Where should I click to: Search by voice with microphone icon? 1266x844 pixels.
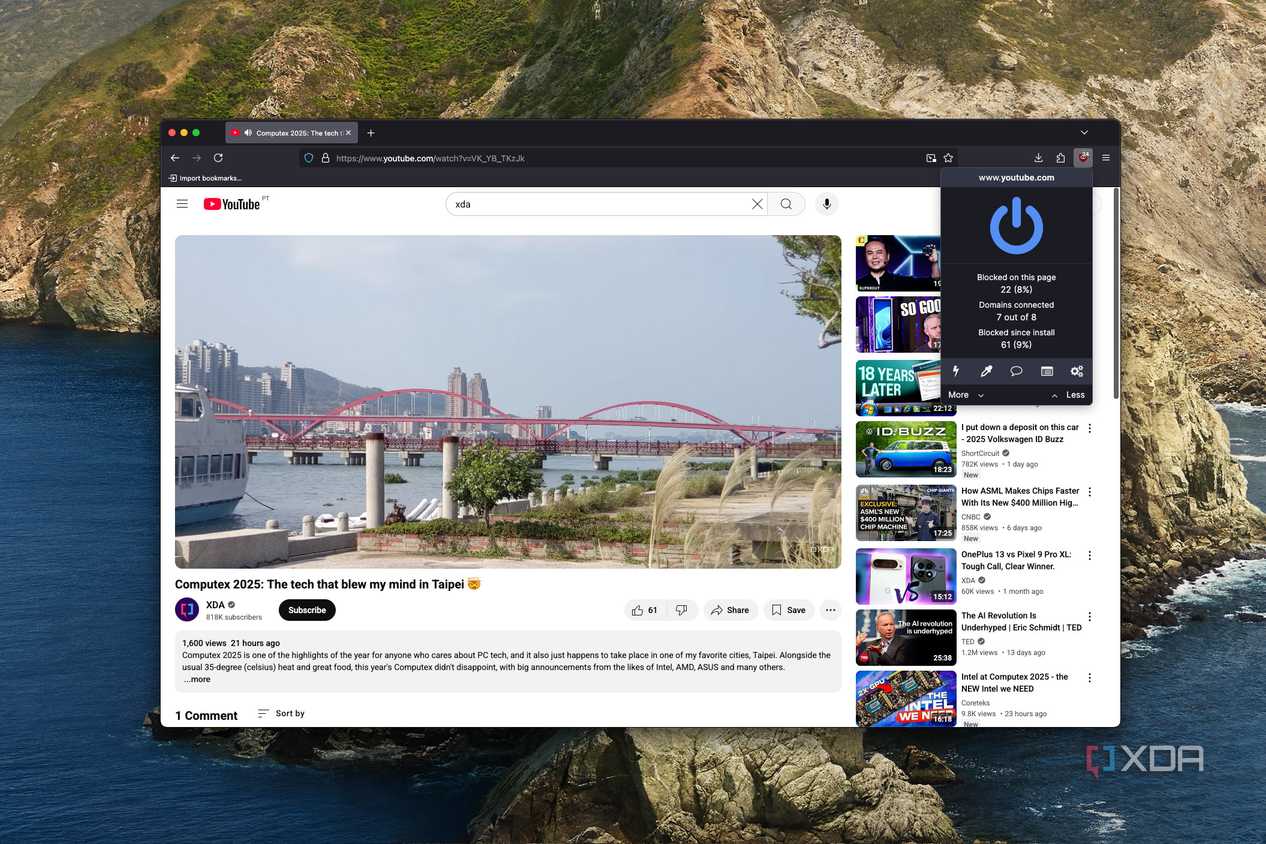click(x=826, y=204)
